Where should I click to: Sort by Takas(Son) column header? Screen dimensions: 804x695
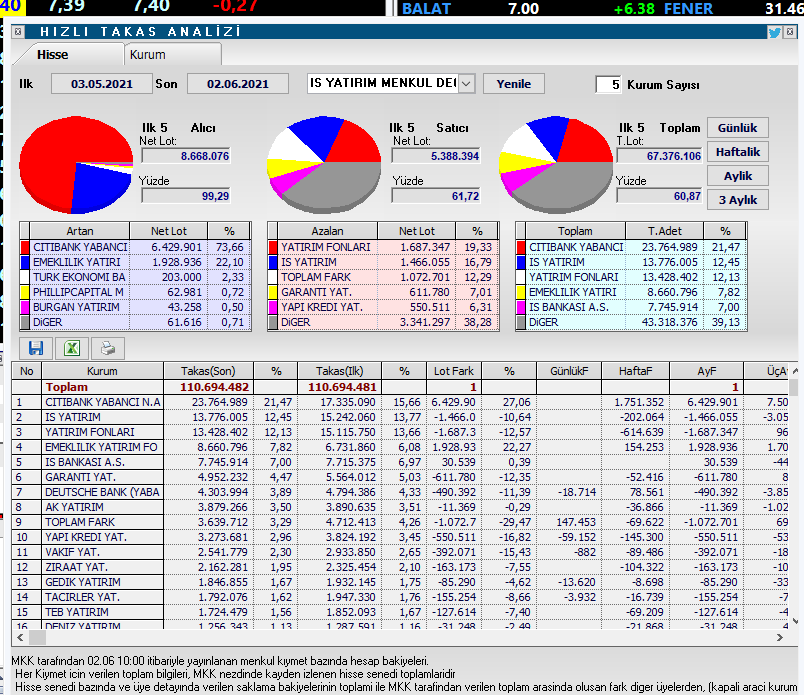click(x=208, y=371)
